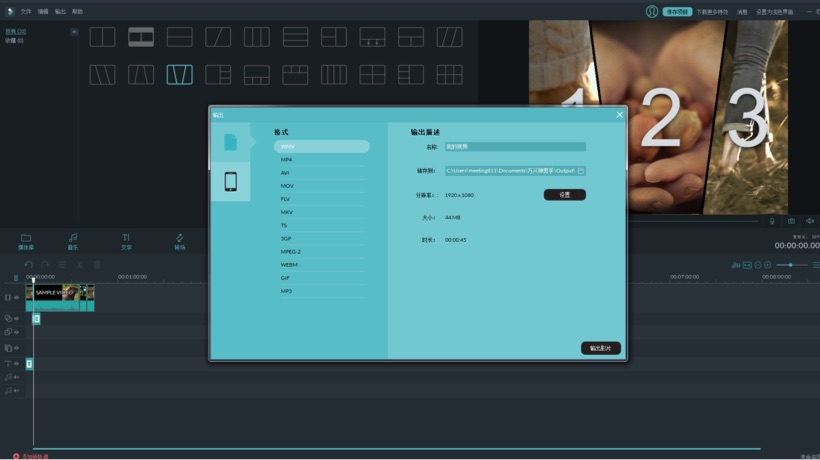Open the Transitions tool icon
The height and width of the screenshot is (460, 820).
click(x=180, y=241)
